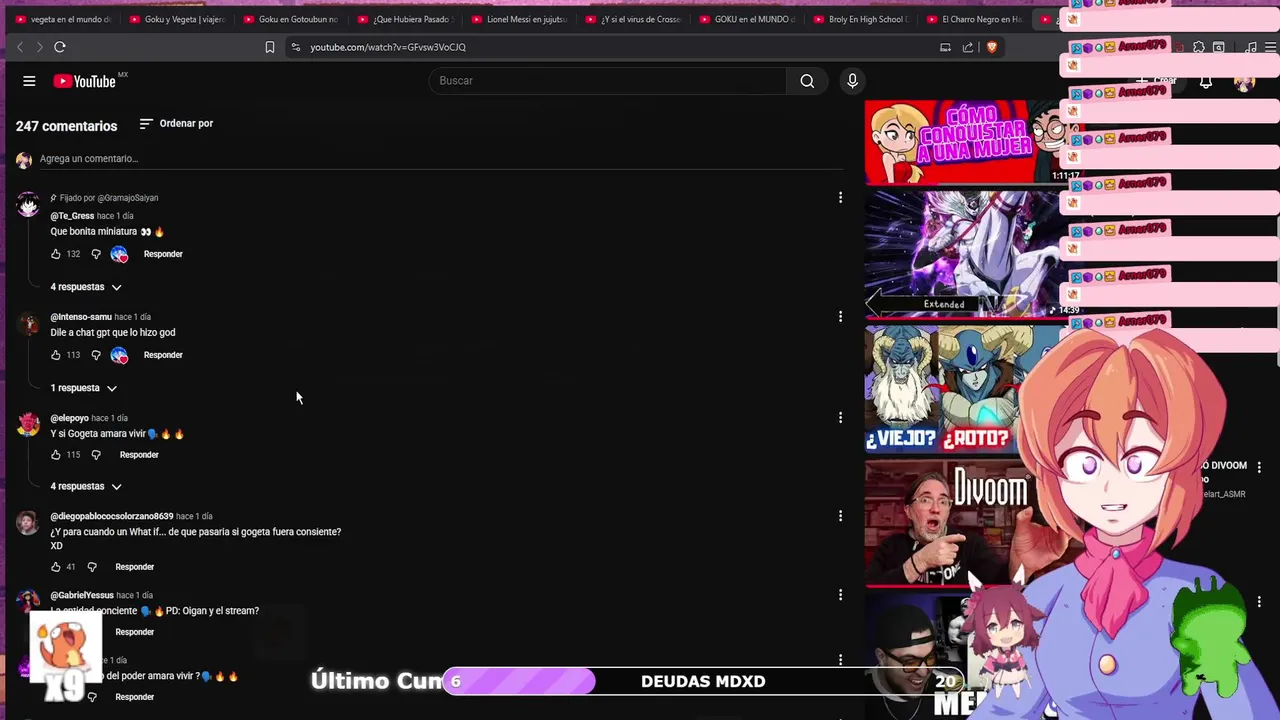This screenshot has width=1280, height=720.
Task: Click the search magnifier button
Action: [807, 81]
